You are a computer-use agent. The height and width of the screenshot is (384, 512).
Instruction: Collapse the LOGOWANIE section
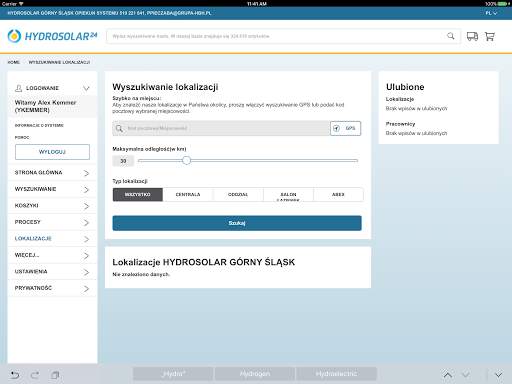click(86, 88)
